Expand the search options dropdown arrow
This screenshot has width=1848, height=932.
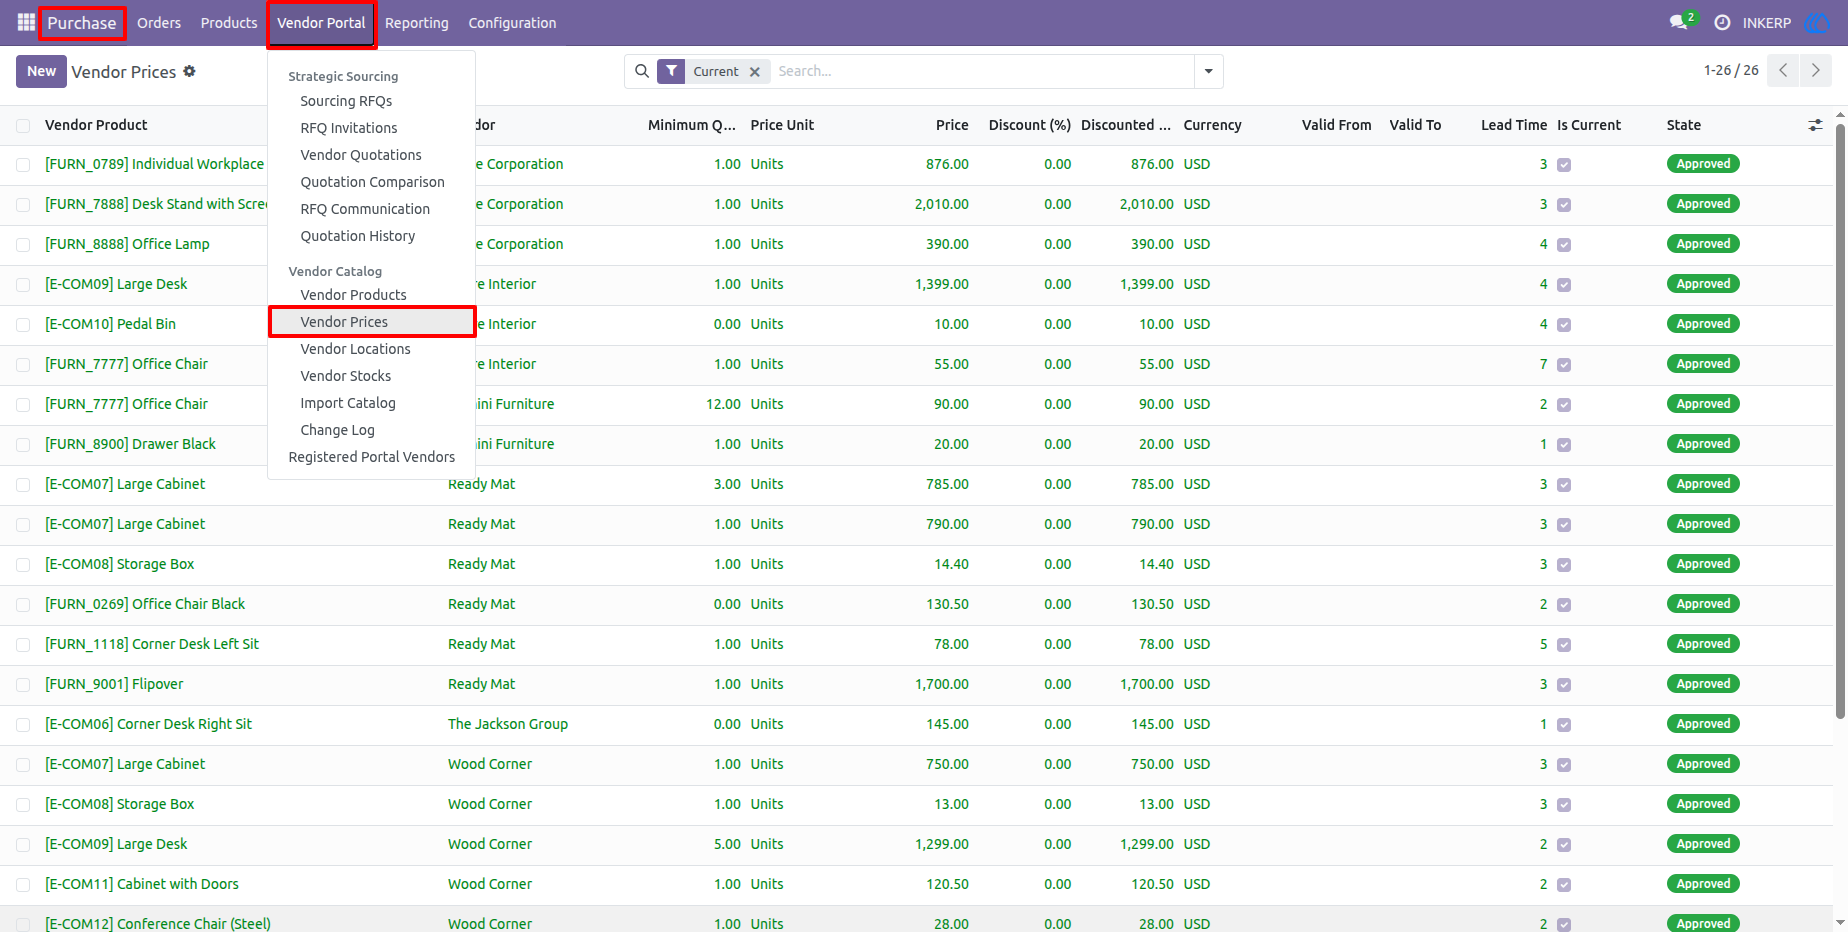(1209, 71)
